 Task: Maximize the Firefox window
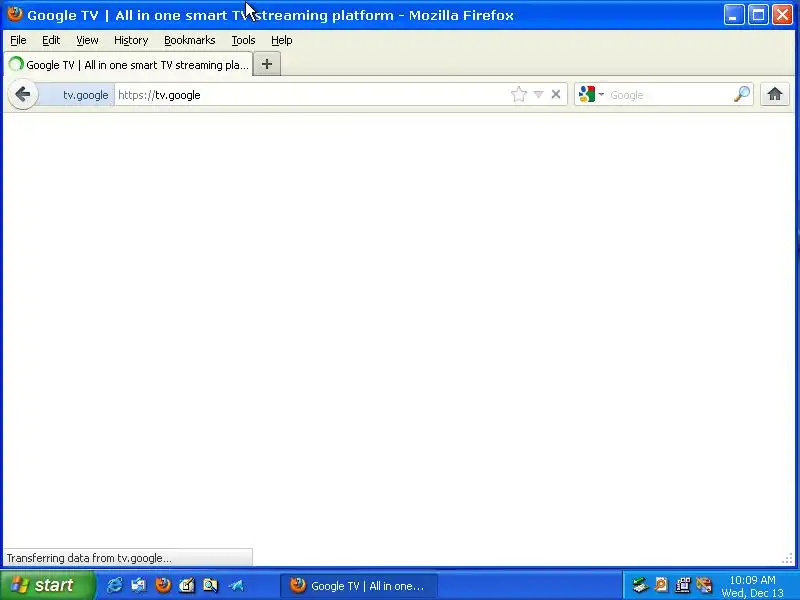[x=758, y=15]
